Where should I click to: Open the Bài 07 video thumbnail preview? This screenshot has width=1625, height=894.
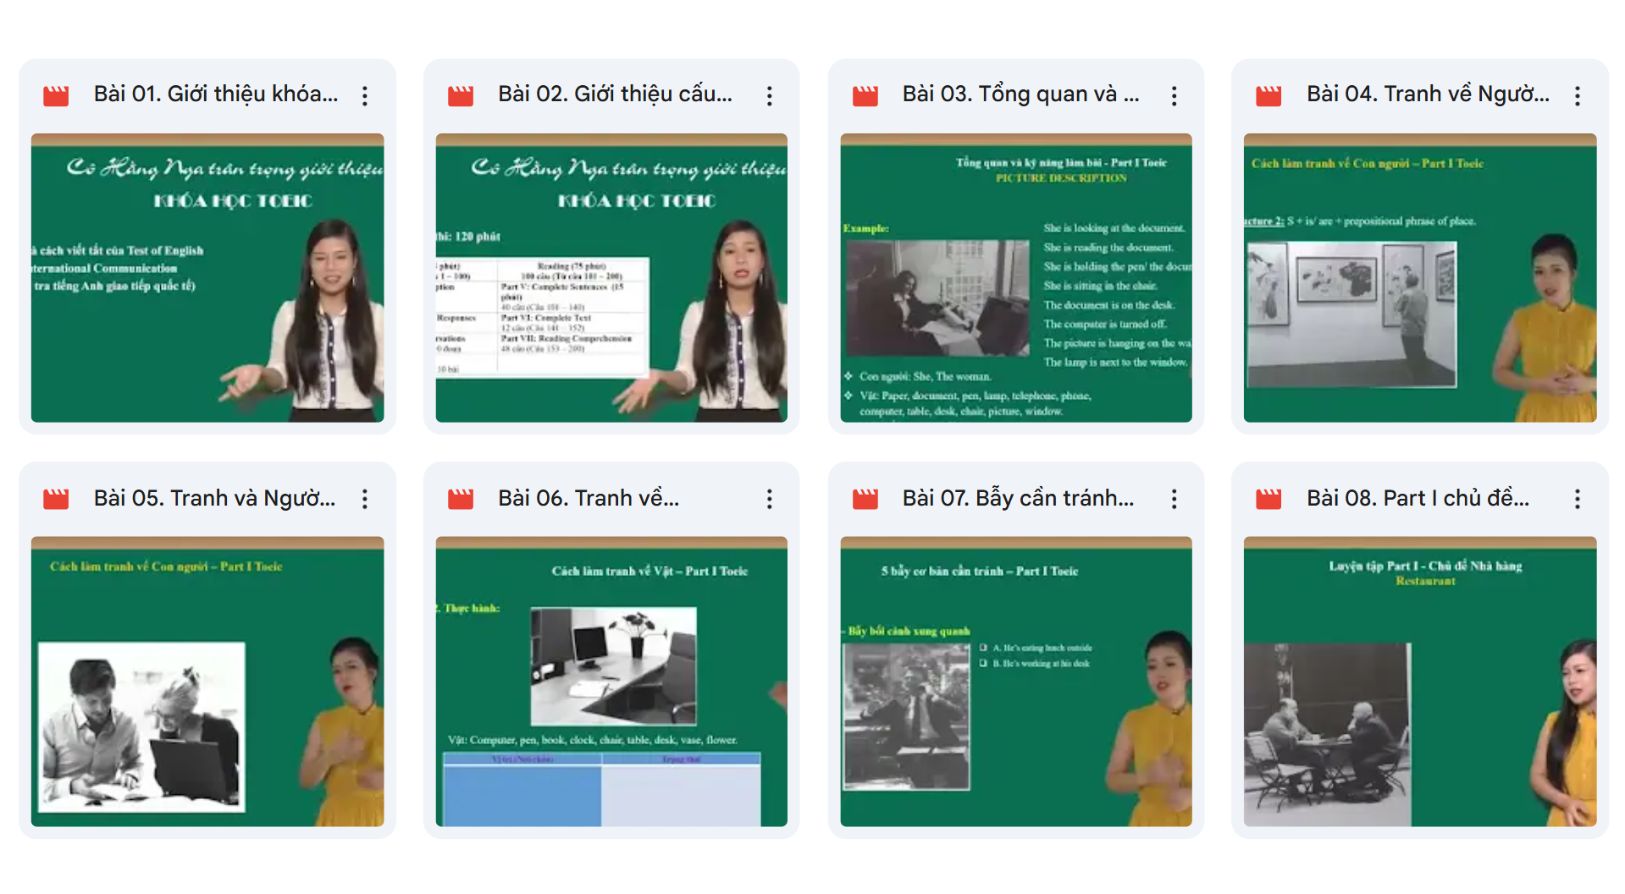tap(1016, 682)
